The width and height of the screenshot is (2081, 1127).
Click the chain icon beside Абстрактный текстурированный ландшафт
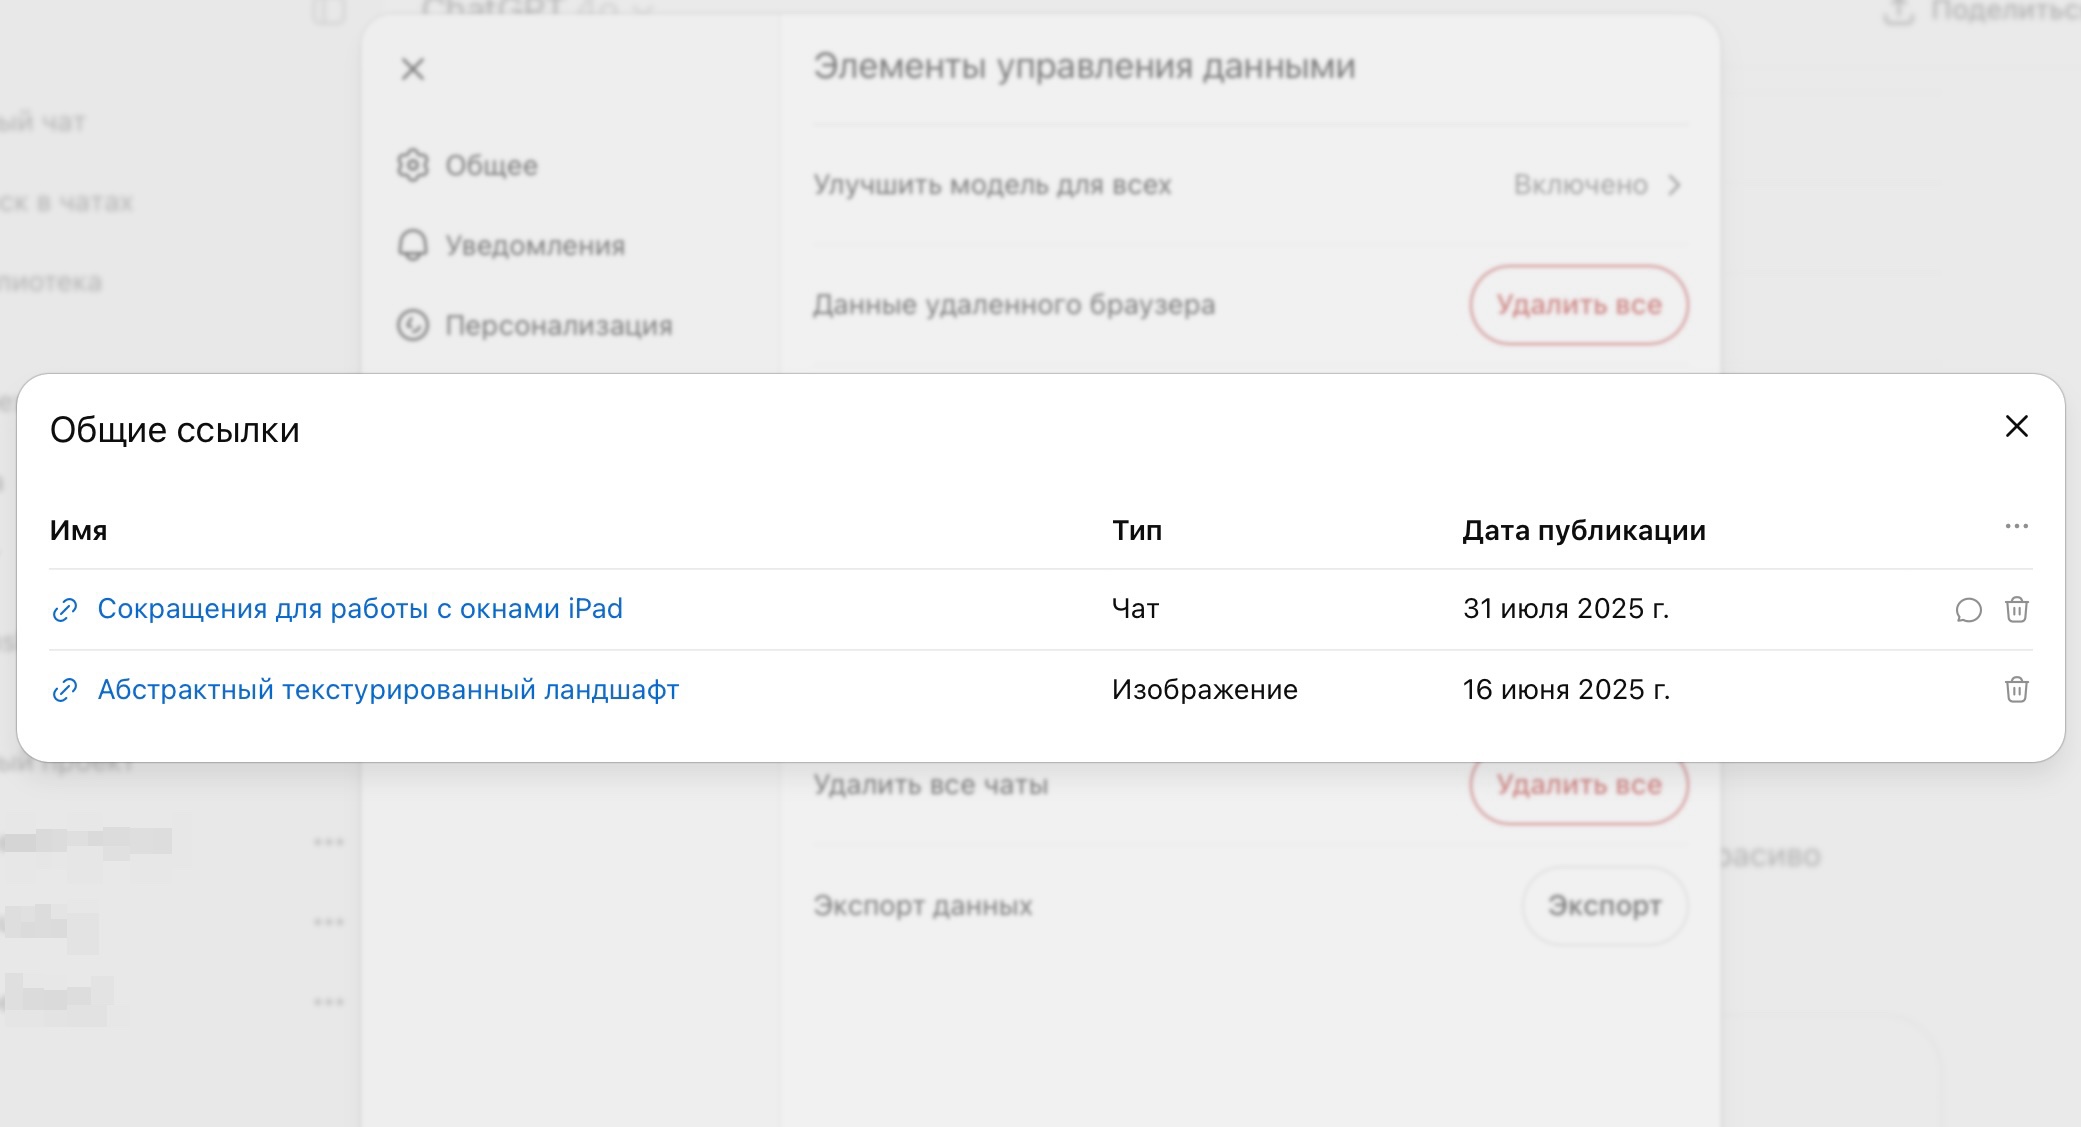pos(65,690)
